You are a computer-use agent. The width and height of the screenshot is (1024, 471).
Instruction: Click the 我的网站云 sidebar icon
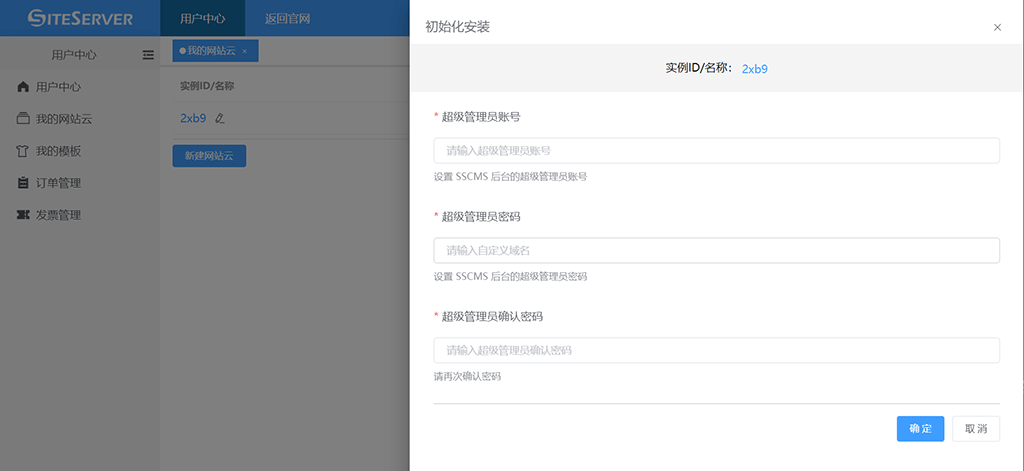coord(23,119)
